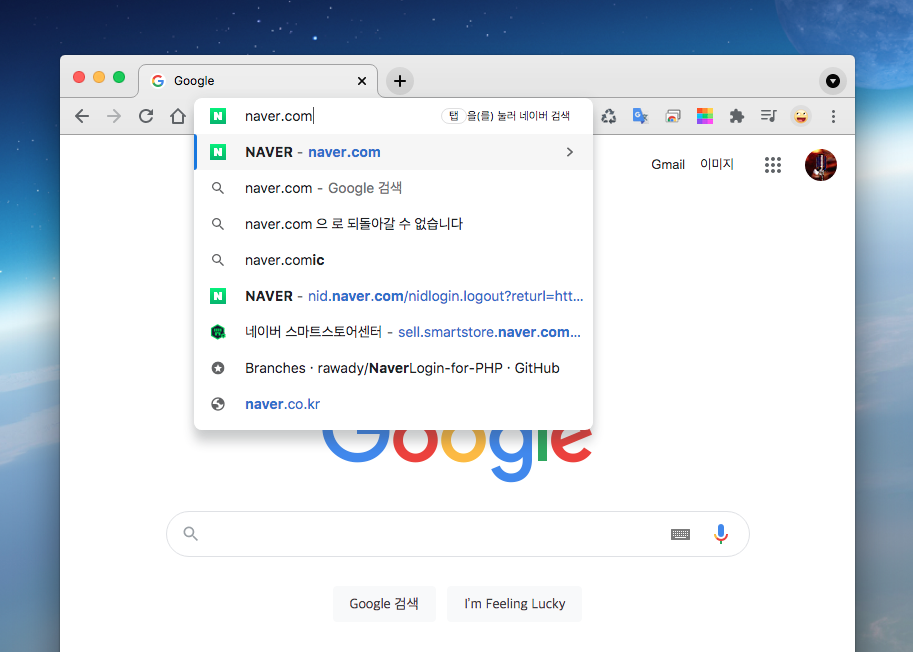Start voice search with the microphone icon
The height and width of the screenshot is (652, 913).
[721, 534]
